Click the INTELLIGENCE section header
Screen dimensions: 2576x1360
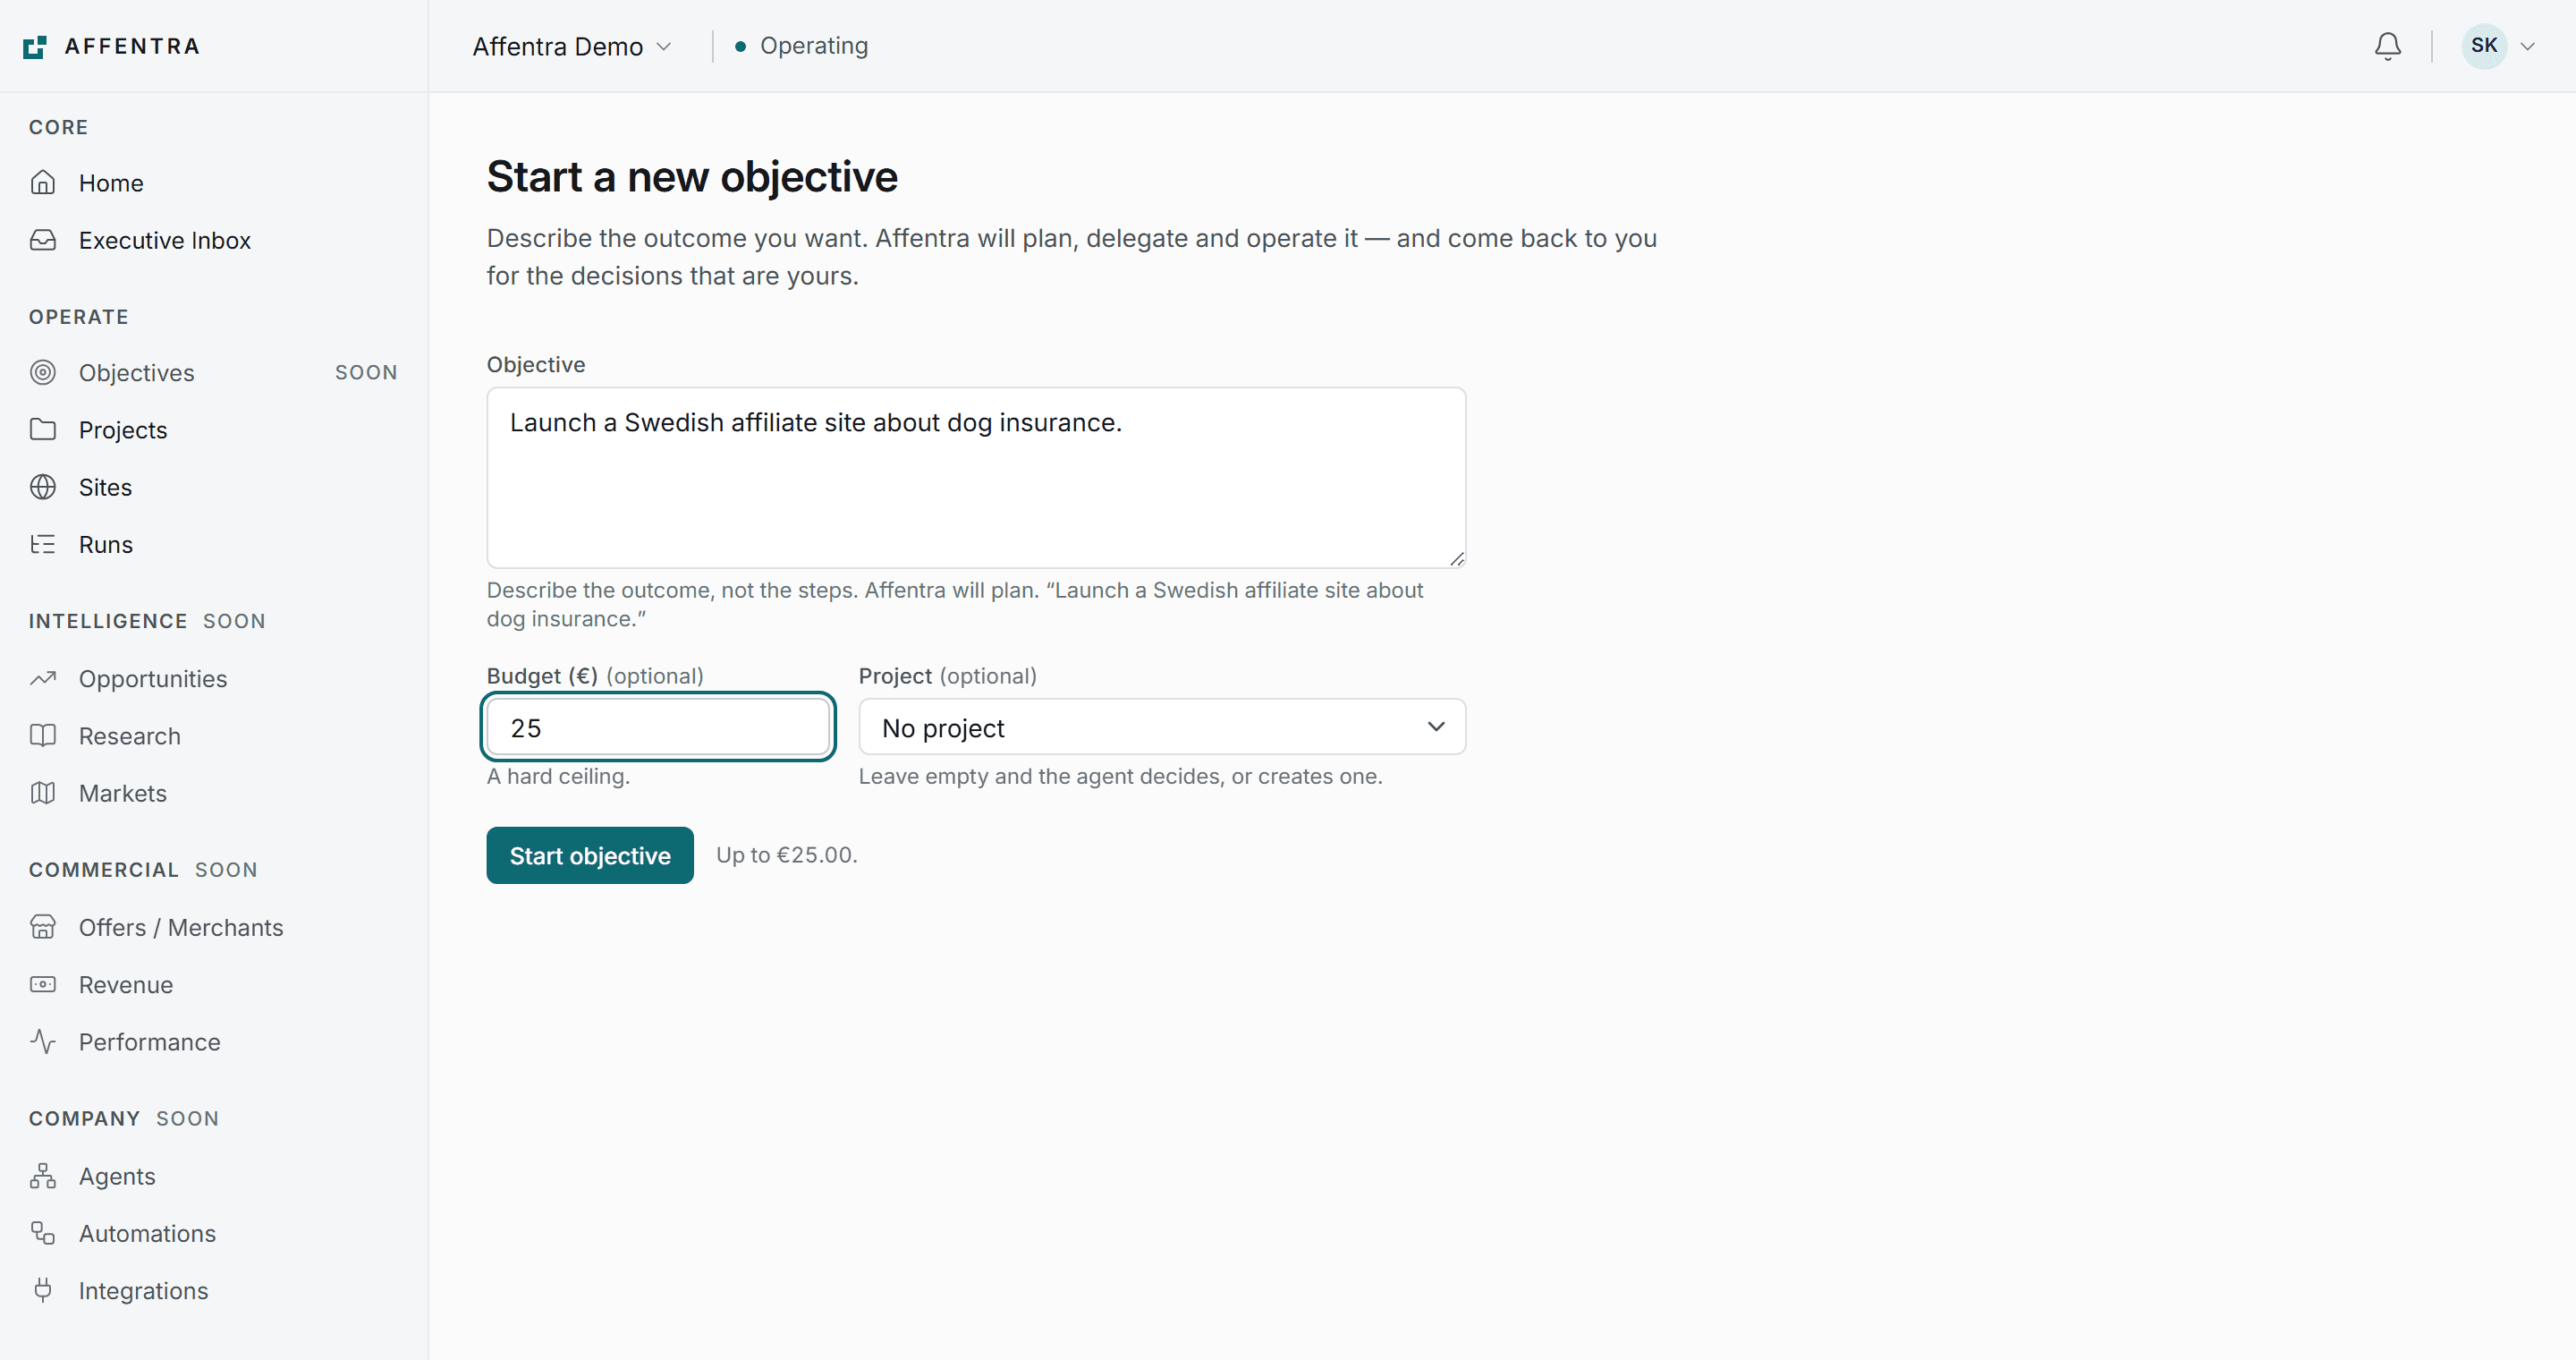point(108,621)
